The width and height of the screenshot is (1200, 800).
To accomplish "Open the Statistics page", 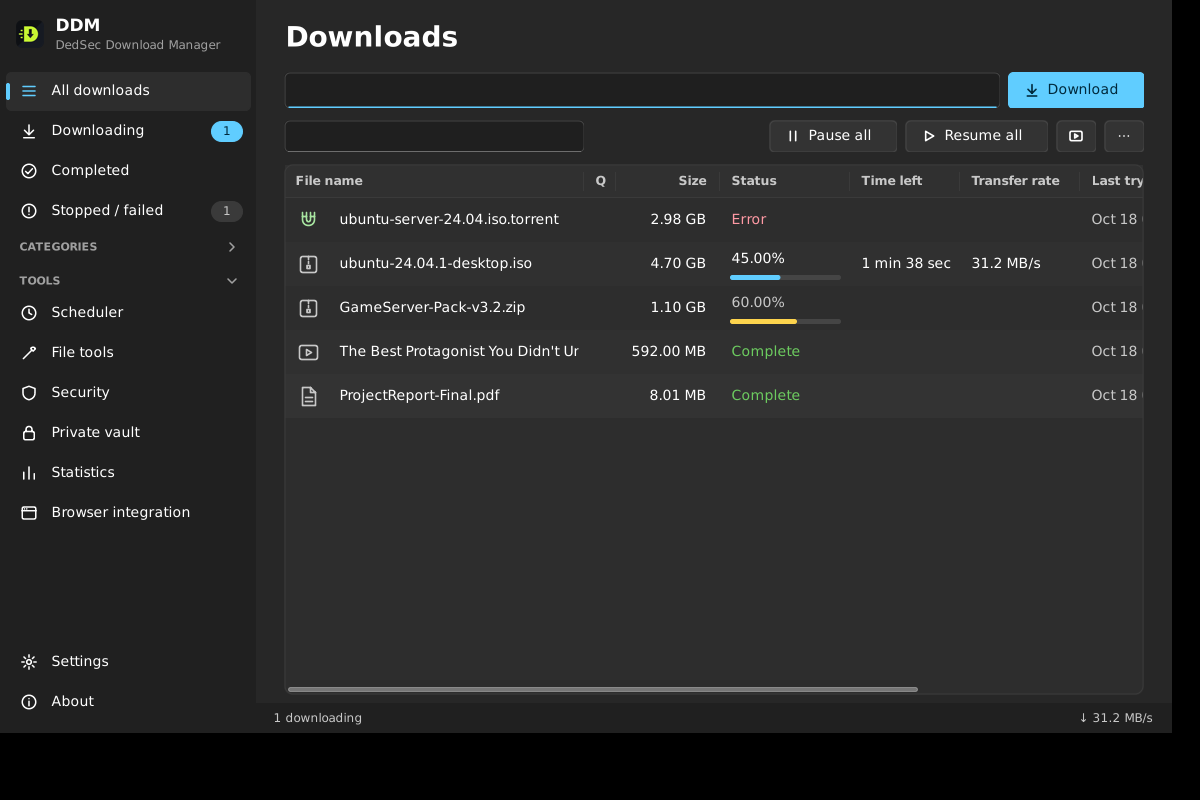I will (128, 473).
